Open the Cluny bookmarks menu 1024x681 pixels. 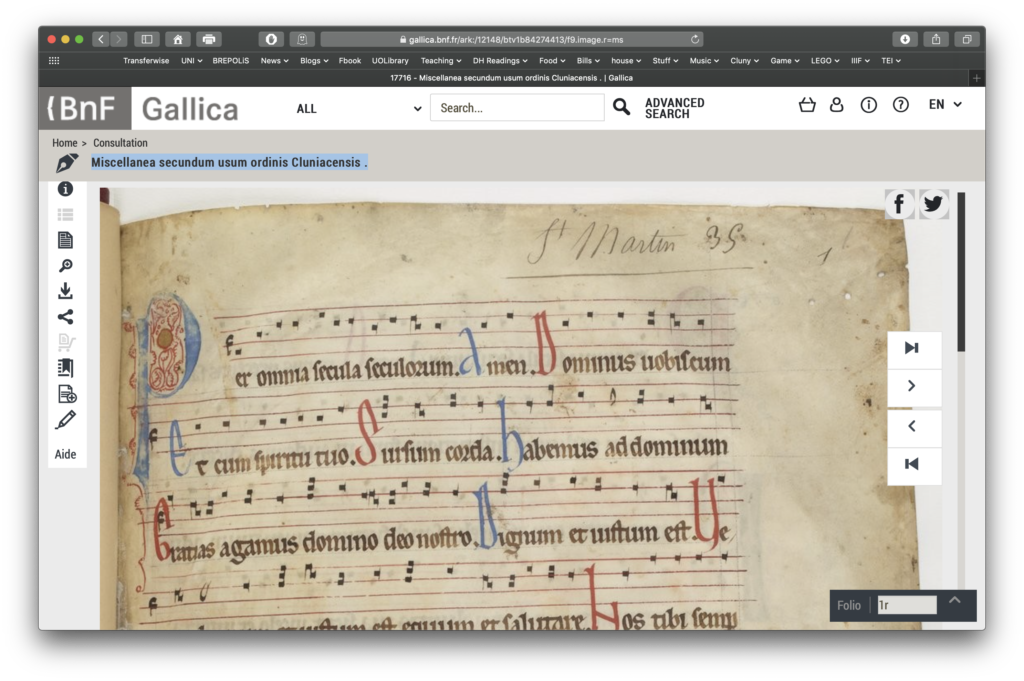(x=744, y=60)
